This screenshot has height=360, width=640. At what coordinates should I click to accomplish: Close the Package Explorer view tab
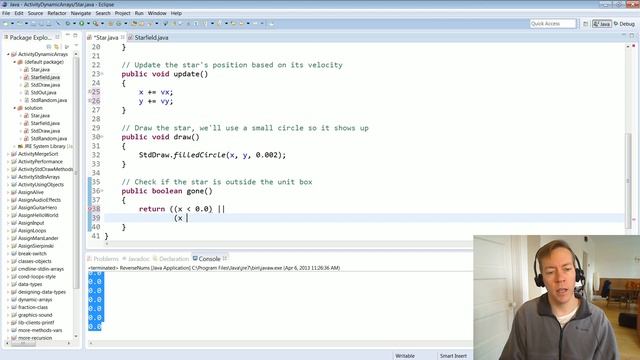coord(57,37)
